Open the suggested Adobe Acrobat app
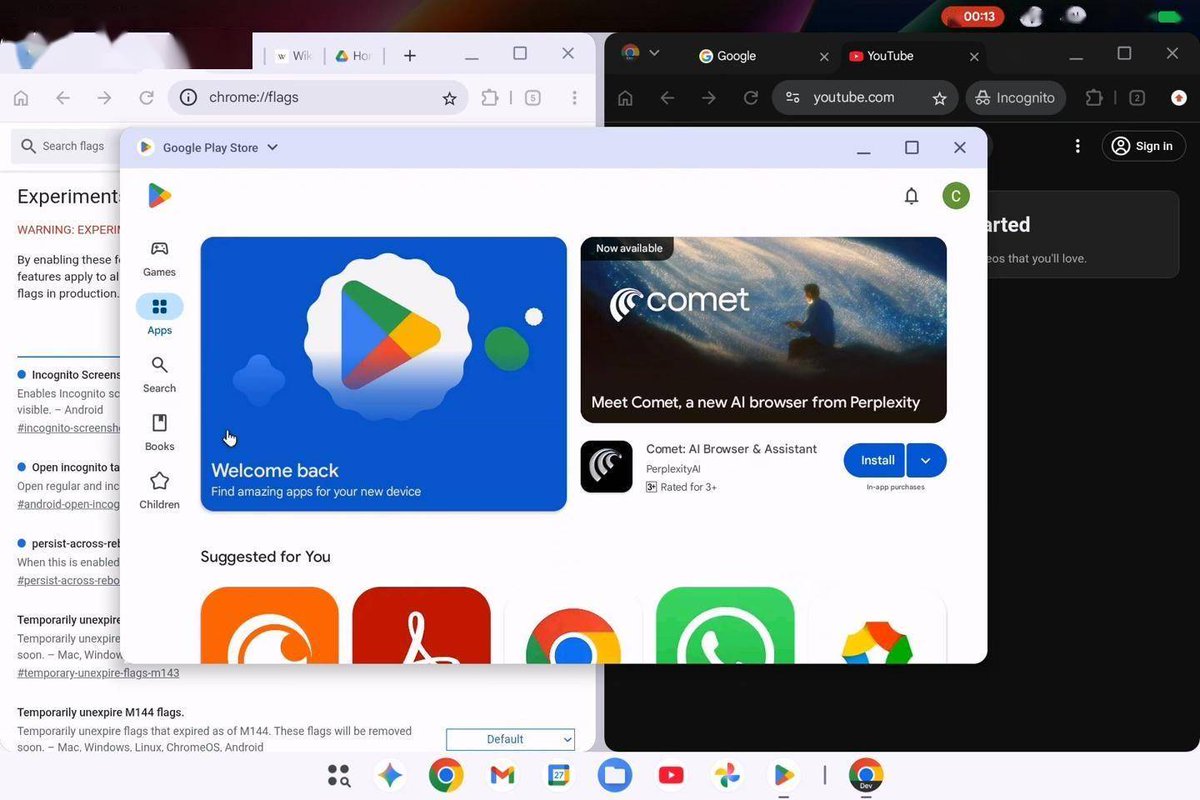Viewport: 1200px width, 800px height. click(421, 625)
